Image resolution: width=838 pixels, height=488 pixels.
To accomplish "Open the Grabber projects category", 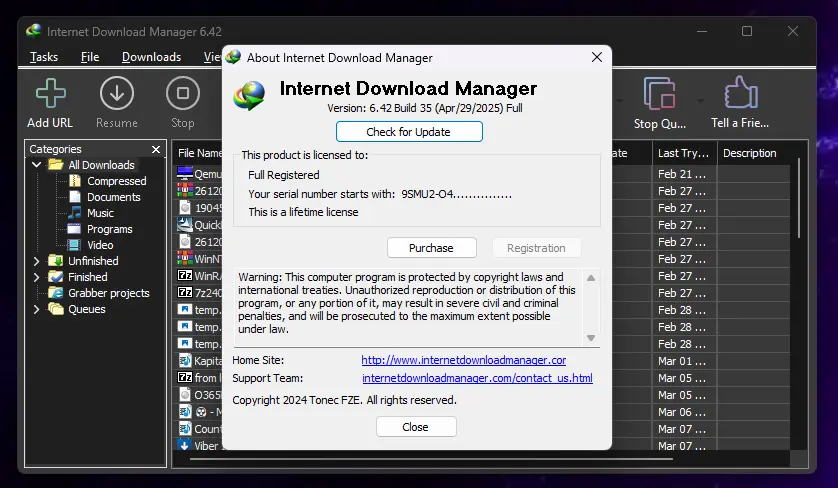I will pos(108,293).
